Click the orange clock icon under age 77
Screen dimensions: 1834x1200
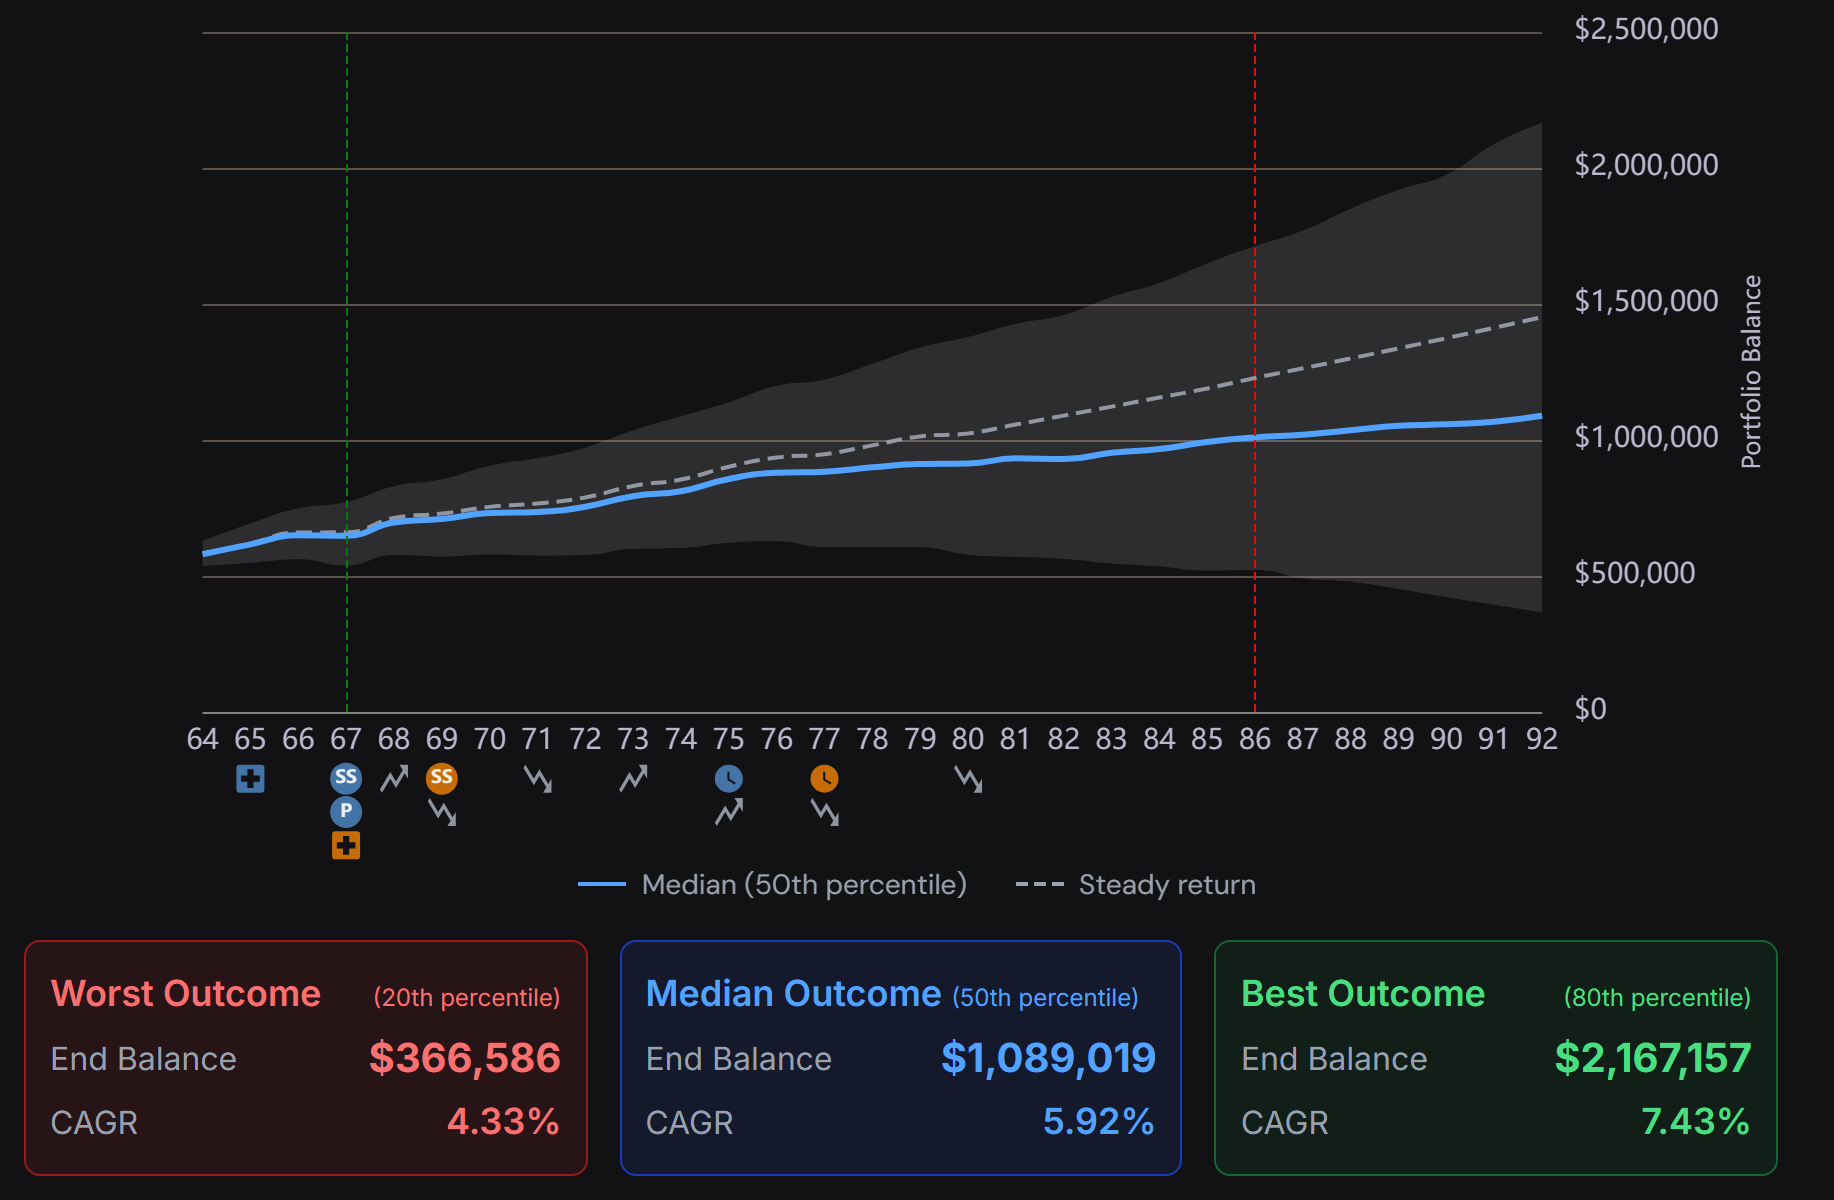pyautogui.click(x=824, y=778)
